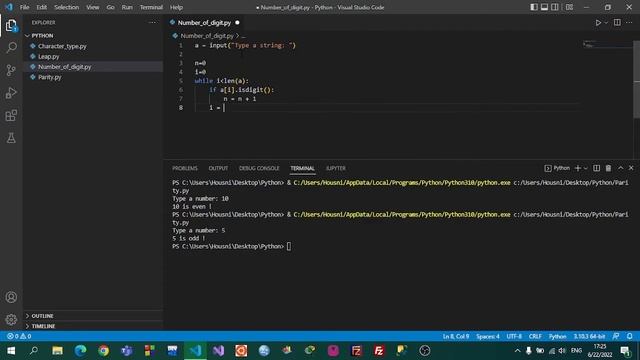Open notifications bell in status bar
The width and height of the screenshot is (640, 360).
629,336
